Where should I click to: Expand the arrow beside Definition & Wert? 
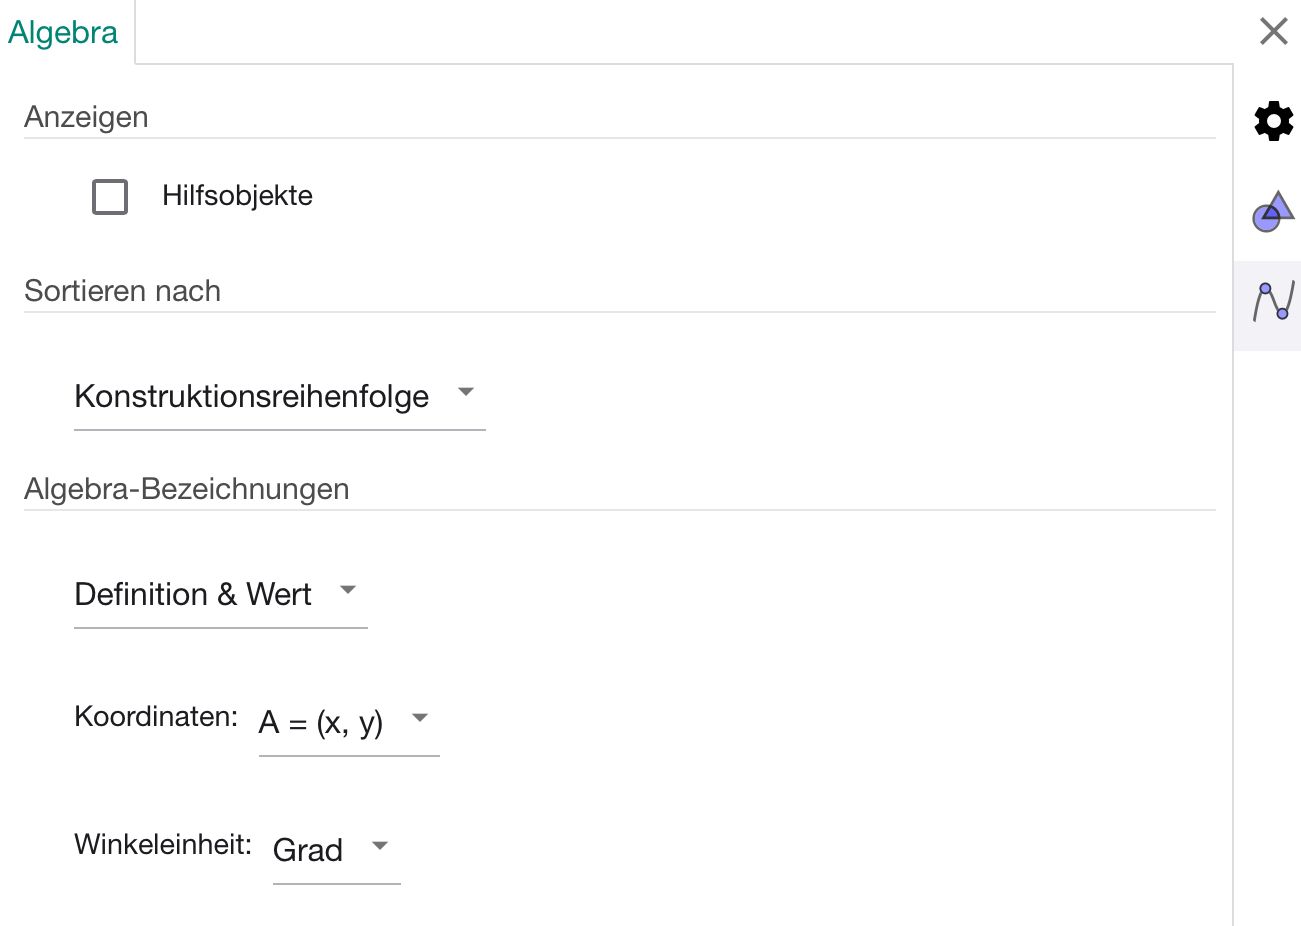tap(348, 590)
